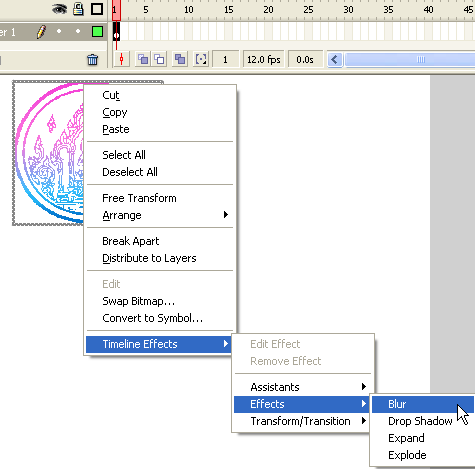Toggle the Onion Skin button
The width and height of the screenshot is (475, 469).
143,59
